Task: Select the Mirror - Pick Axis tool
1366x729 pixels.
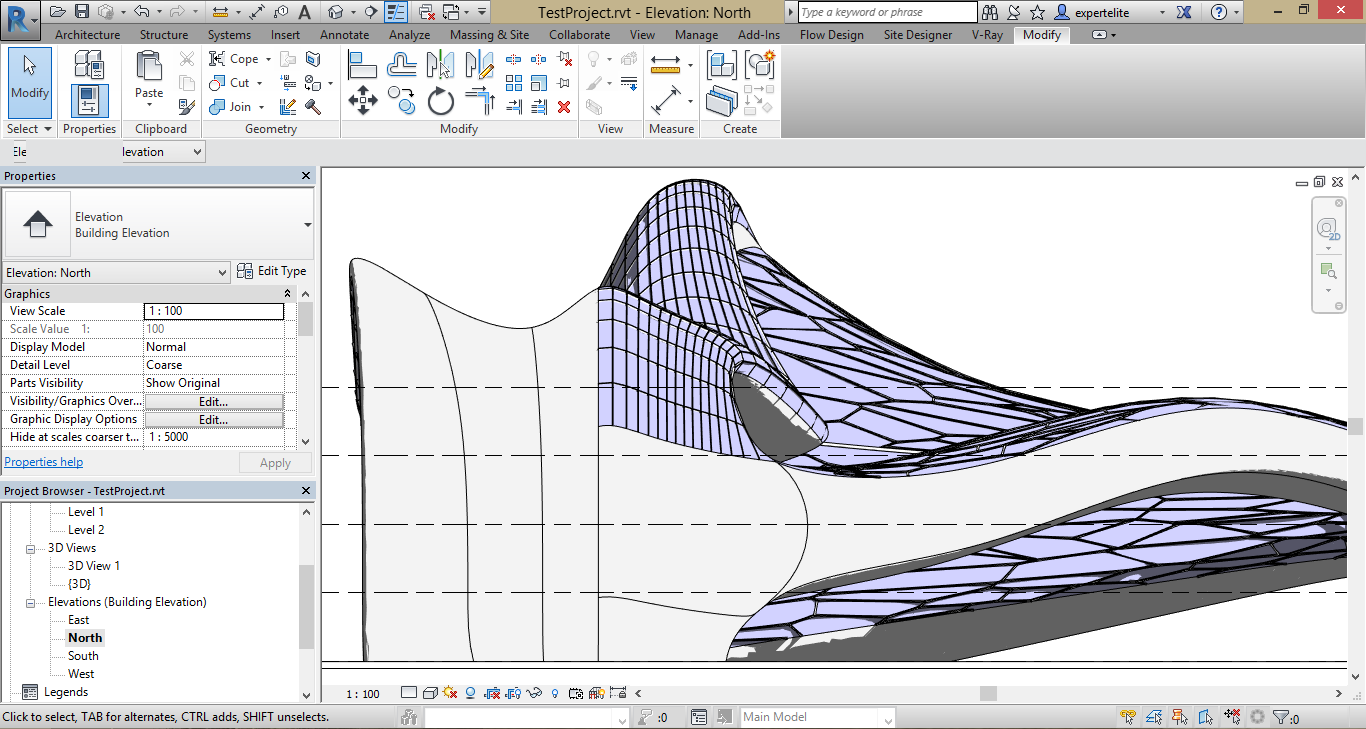Action: (x=440, y=65)
